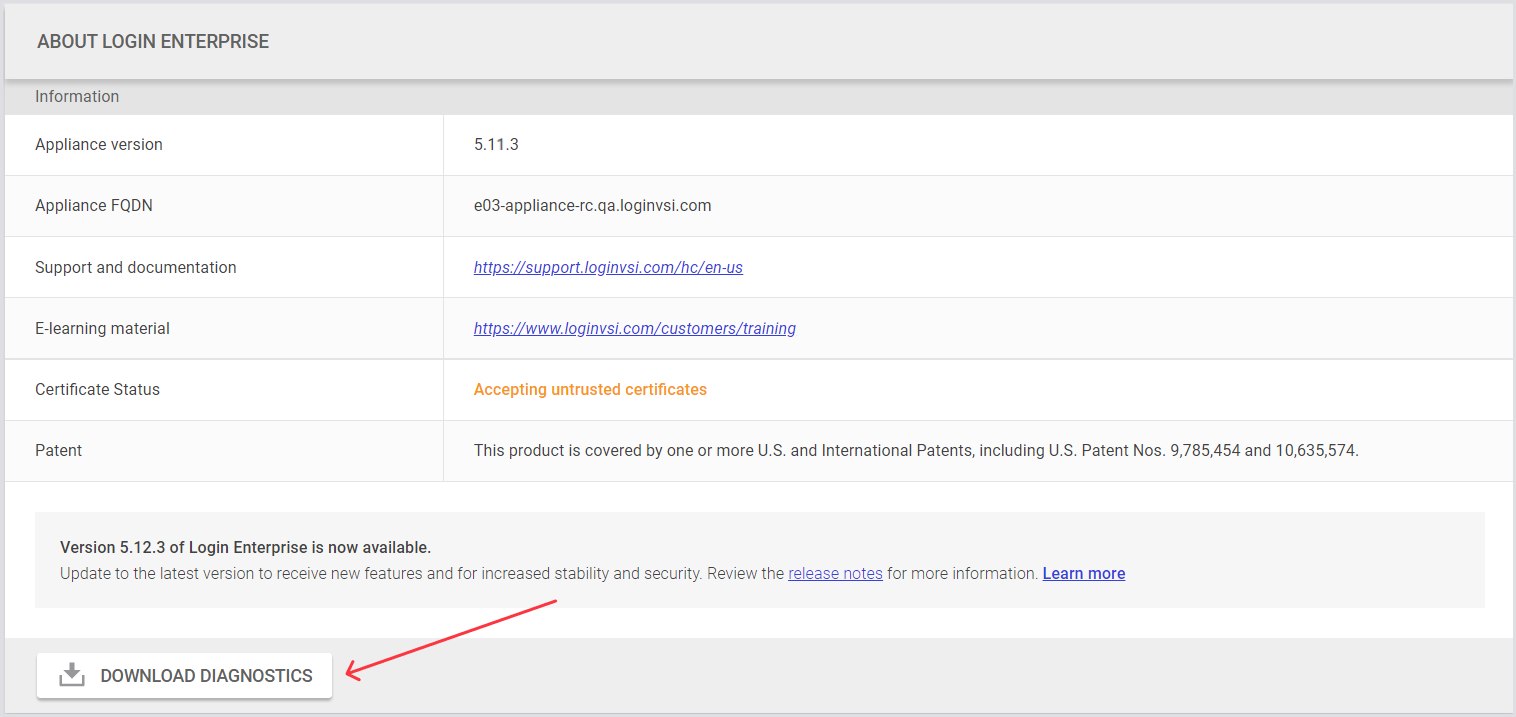
Task: Click the Learn more link
Action: coord(1084,573)
